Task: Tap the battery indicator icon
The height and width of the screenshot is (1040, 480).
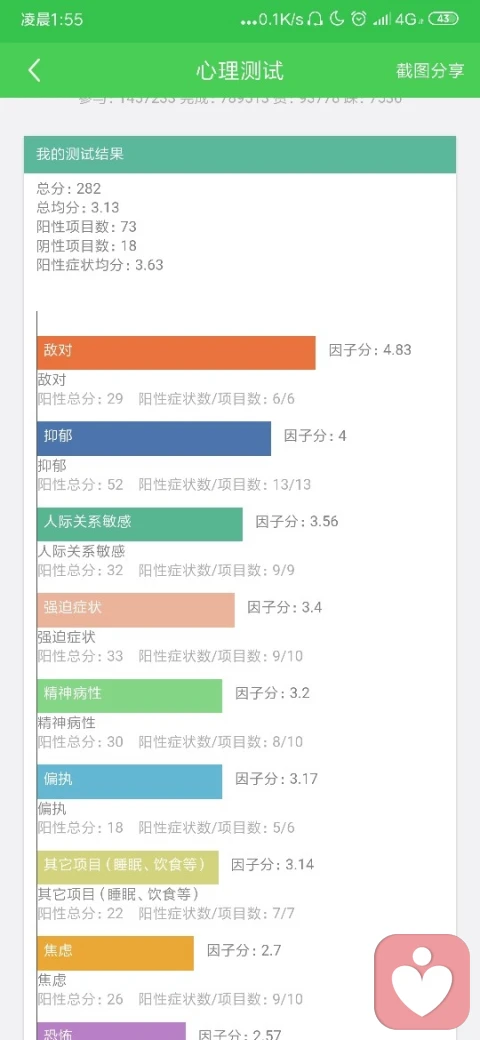Action: 444,19
